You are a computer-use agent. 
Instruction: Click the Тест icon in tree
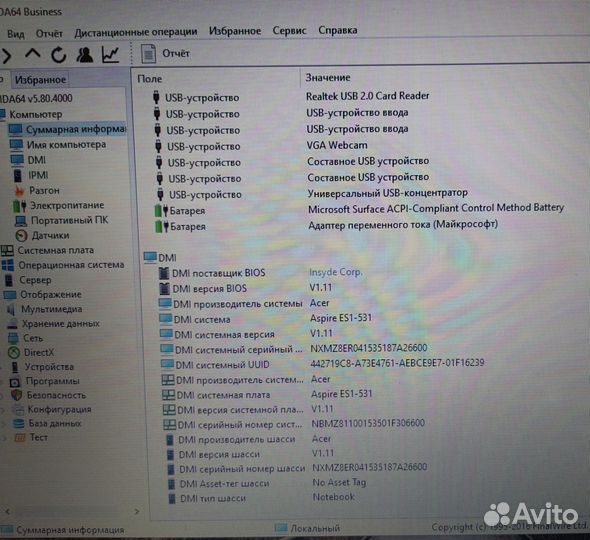coord(20,438)
